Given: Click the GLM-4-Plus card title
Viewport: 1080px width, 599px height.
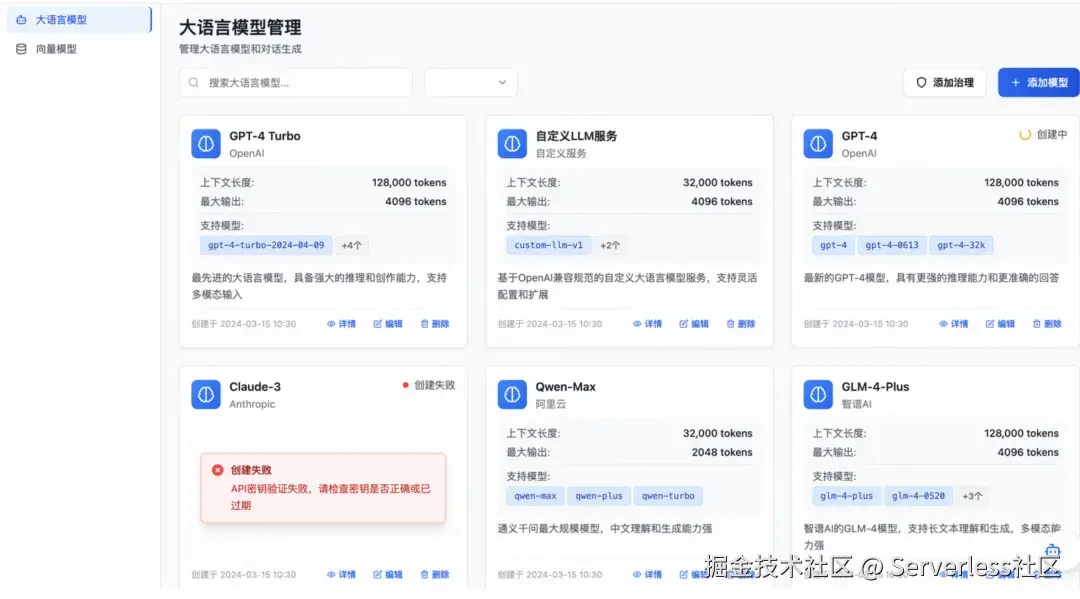Looking at the screenshot, I should (875, 387).
